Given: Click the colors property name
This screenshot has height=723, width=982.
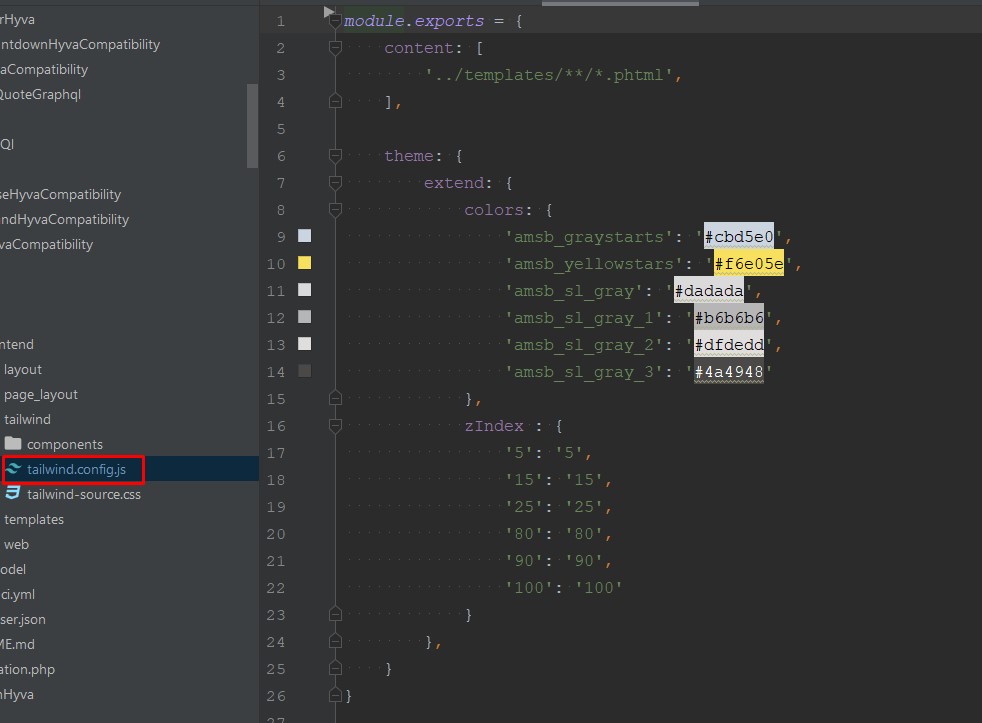Looking at the screenshot, I should [x=494, y=210].
